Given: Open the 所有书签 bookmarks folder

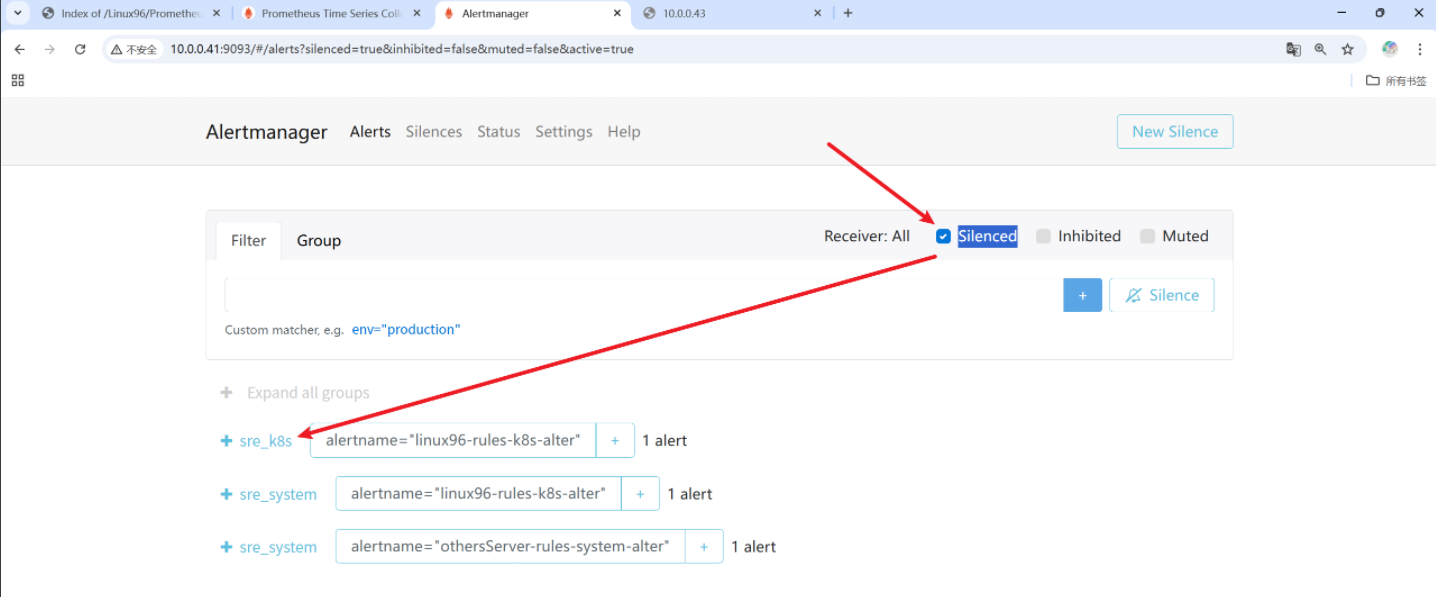Looking at the screenshot, I should [1396, 81].
